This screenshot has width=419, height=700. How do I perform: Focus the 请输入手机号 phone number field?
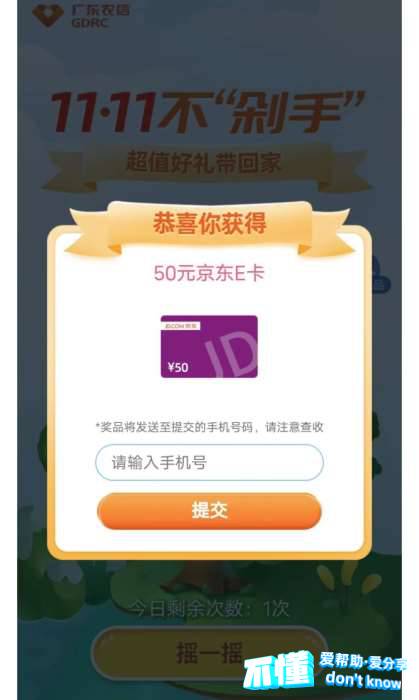(209, 462)
